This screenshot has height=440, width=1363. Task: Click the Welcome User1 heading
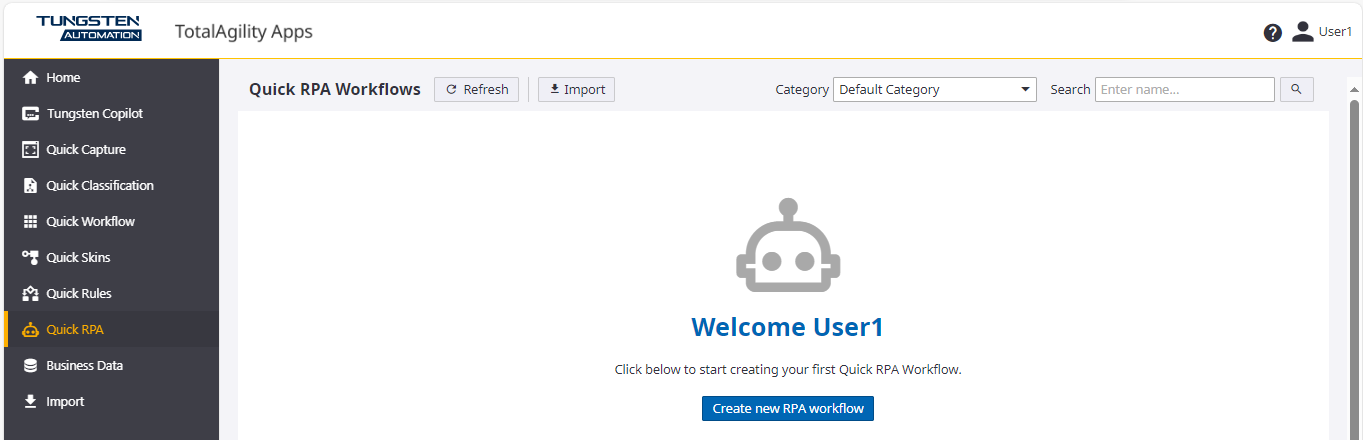788,328
